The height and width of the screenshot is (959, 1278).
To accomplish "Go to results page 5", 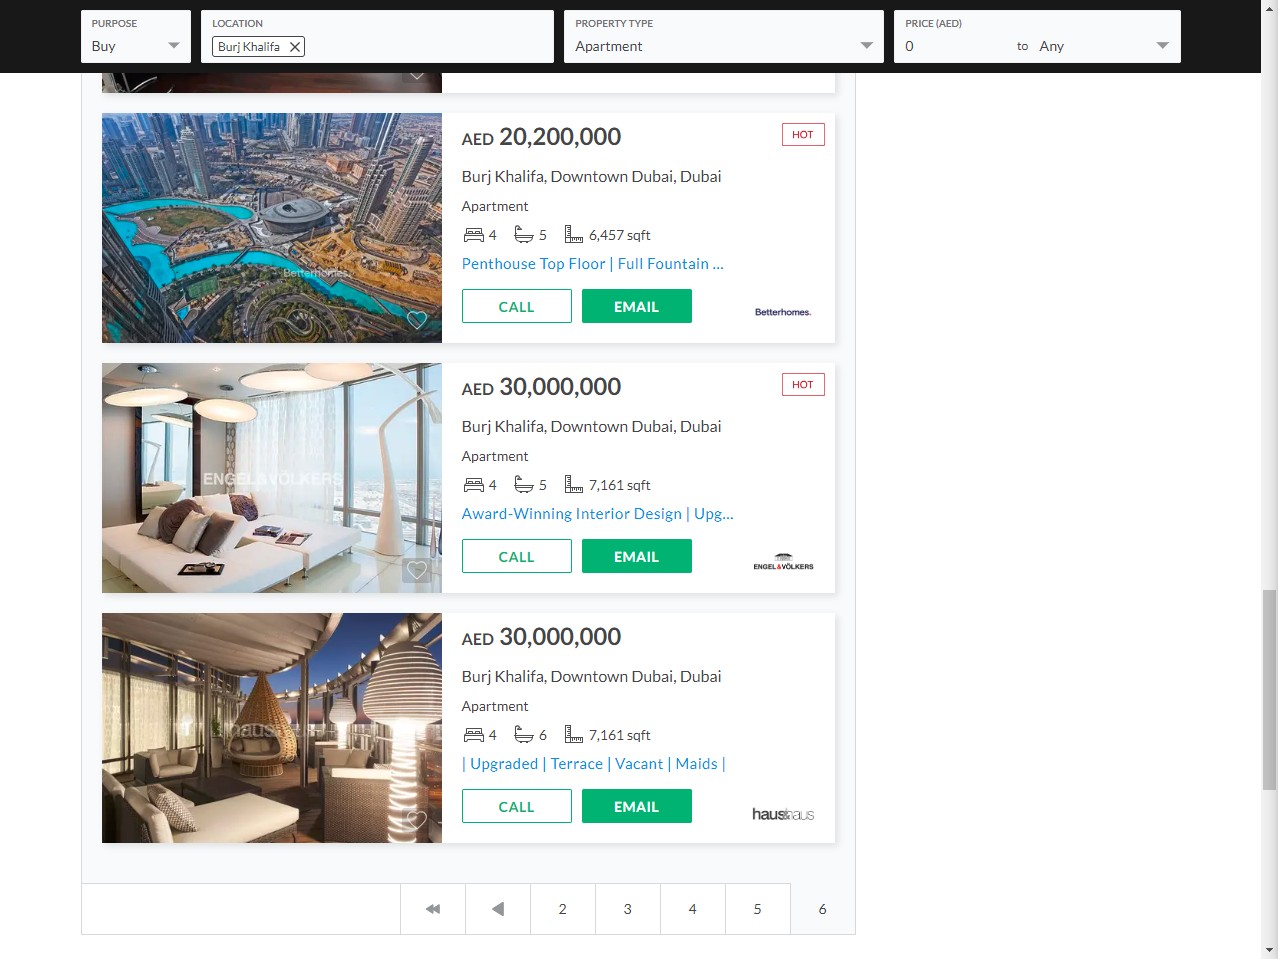I will click(x=758, y=909).
